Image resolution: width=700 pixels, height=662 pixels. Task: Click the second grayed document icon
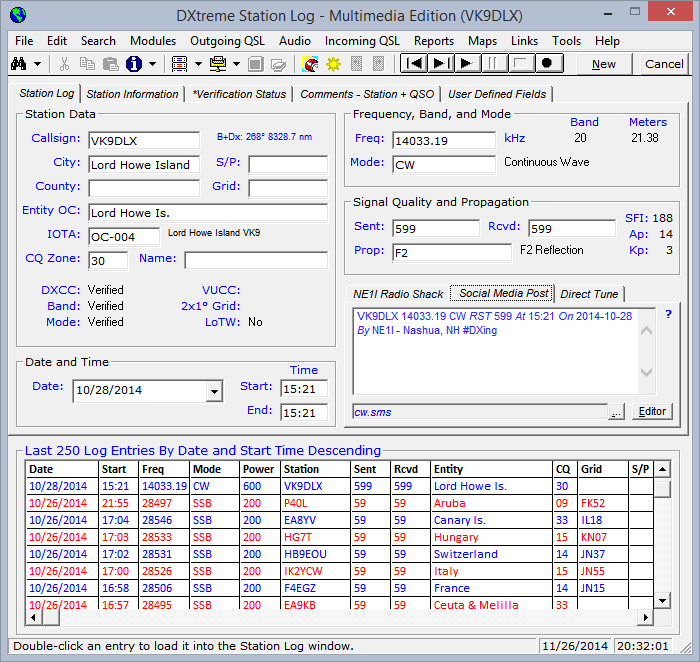pyautogui.click(x=378, y=64)
